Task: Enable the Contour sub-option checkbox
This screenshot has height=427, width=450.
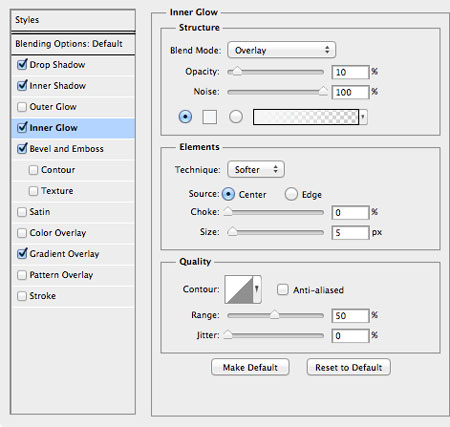Action: (33, 170)
